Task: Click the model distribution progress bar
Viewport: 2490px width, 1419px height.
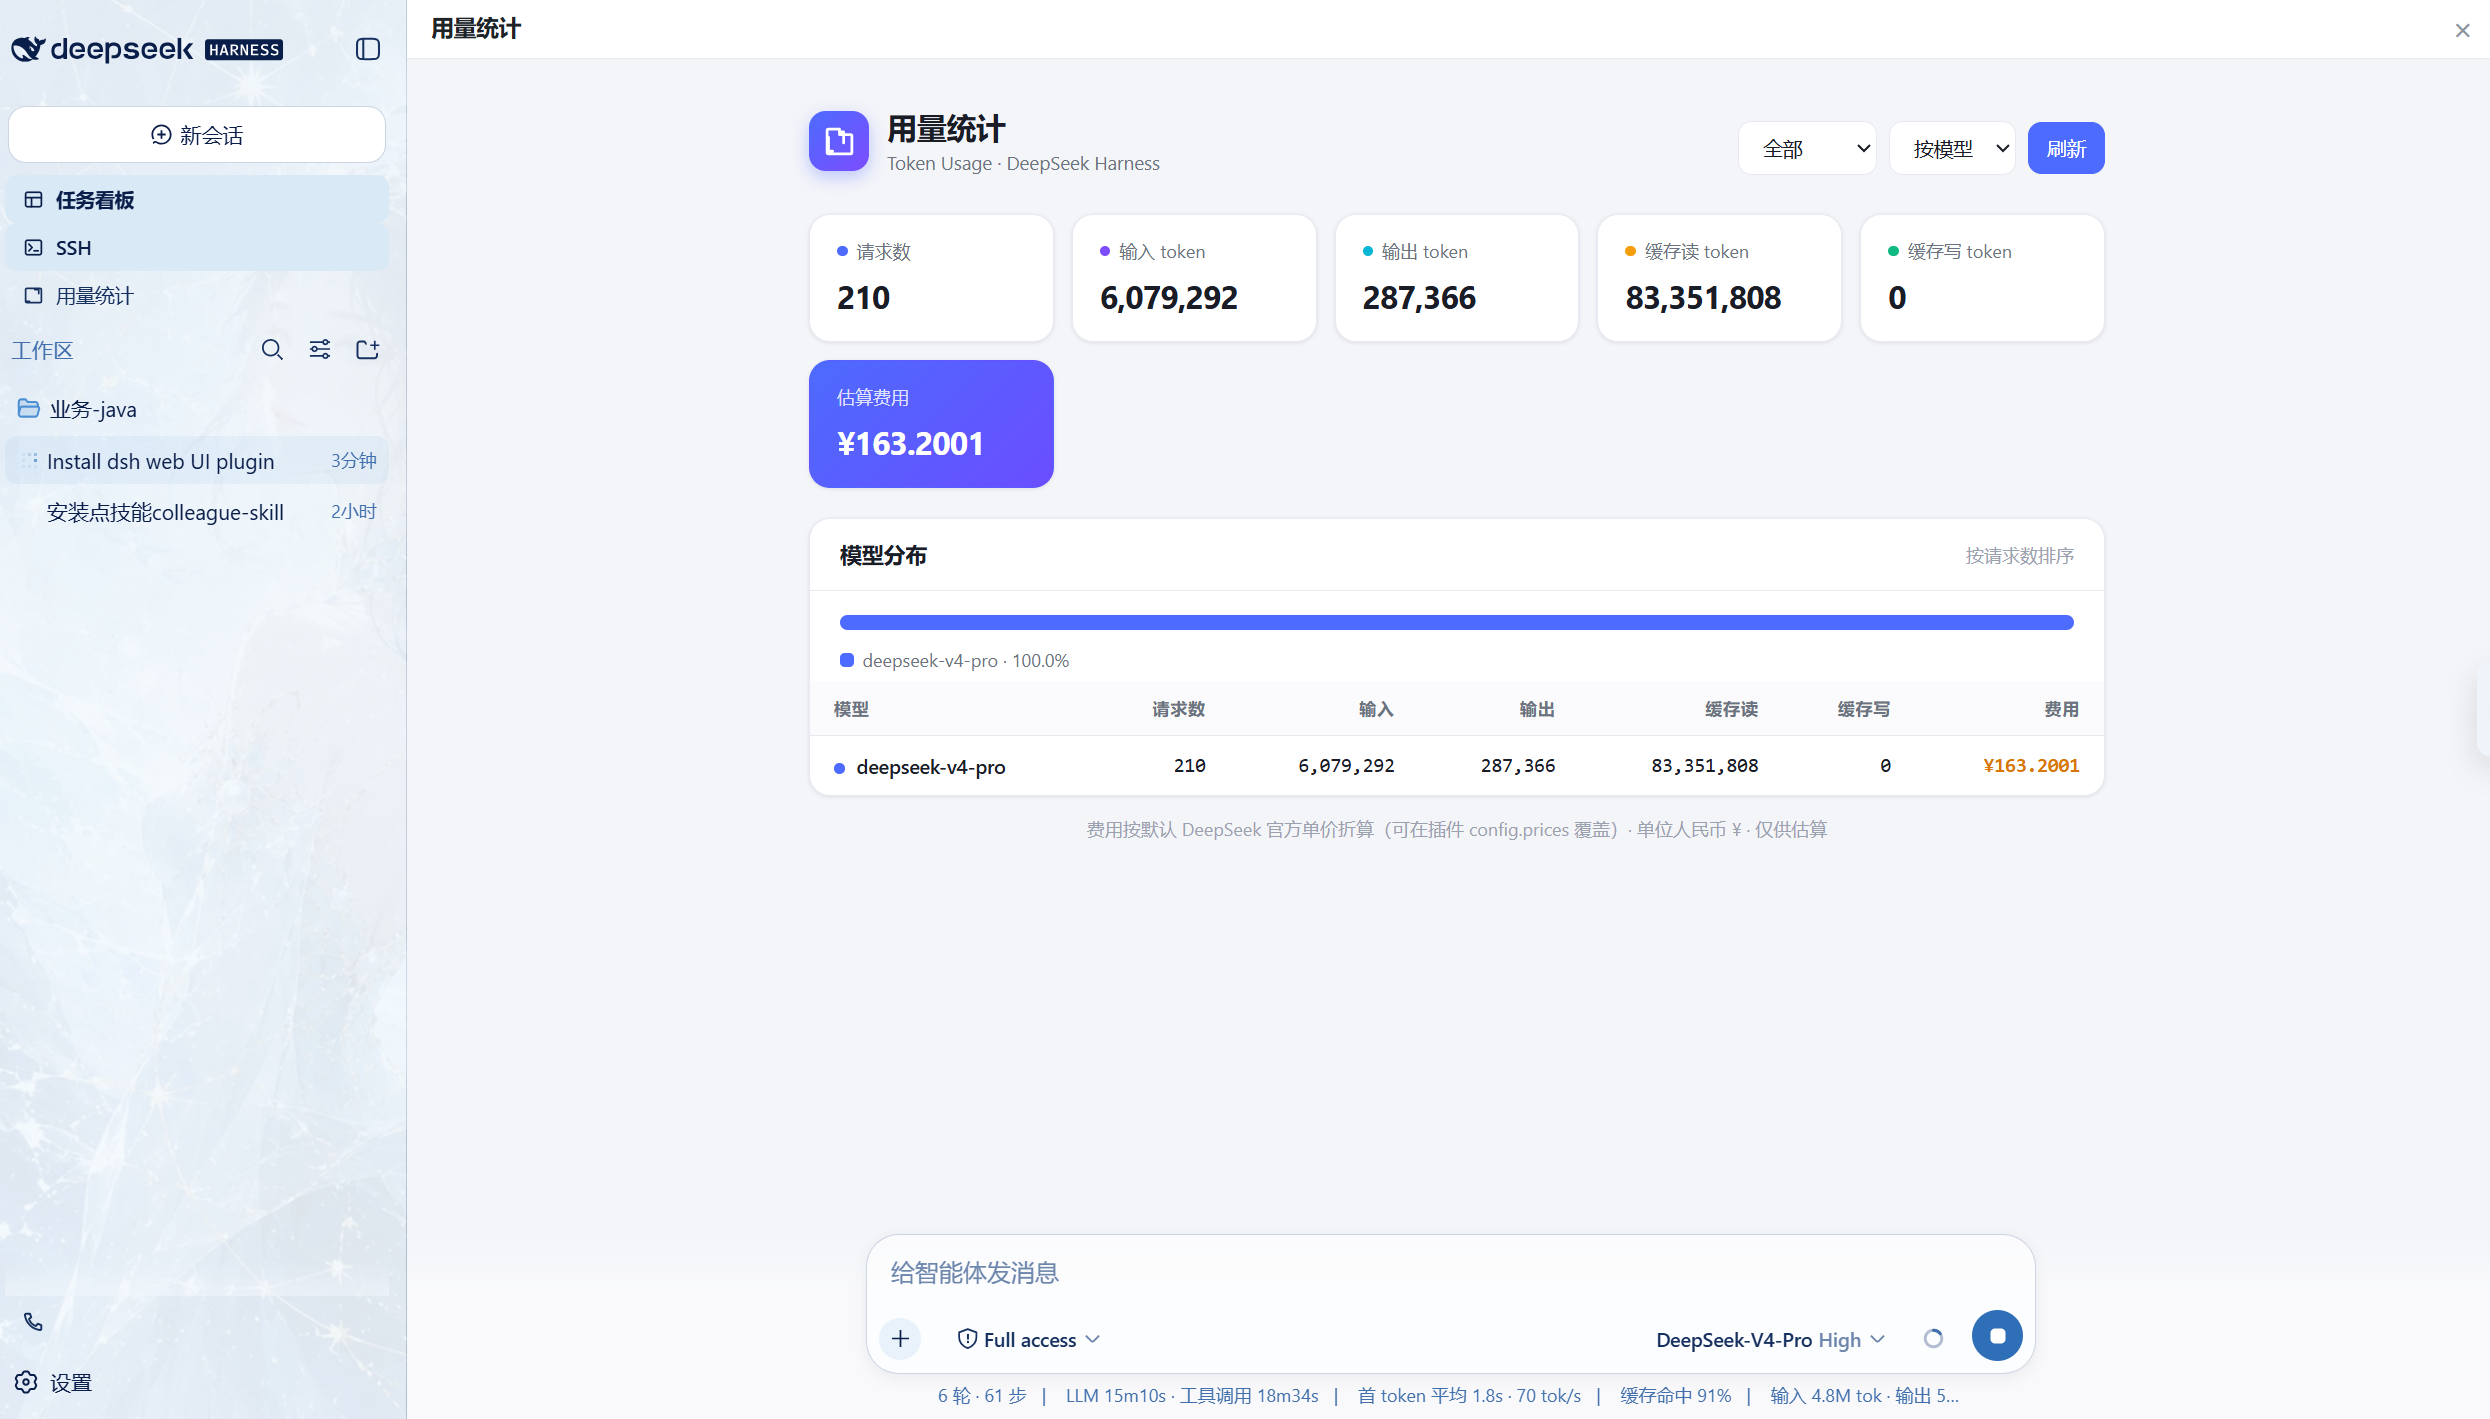Action: (1457, 622)
